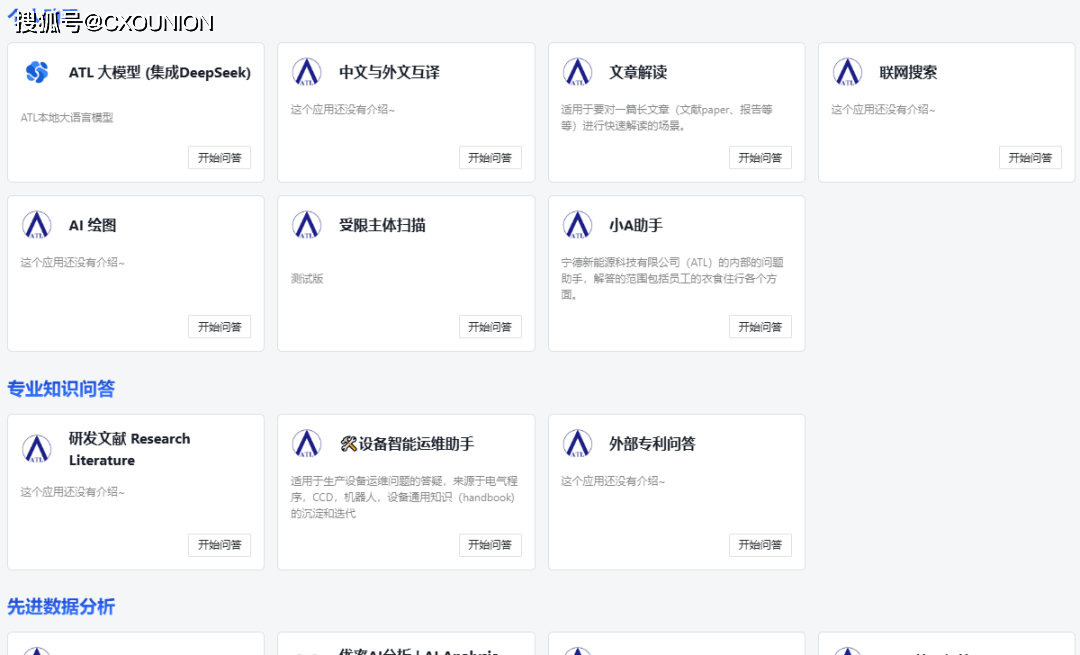The height and width of the screenshot is (655, 1080).
Task: Select the 专业知识问答 section heading
Action: point(61,389)
